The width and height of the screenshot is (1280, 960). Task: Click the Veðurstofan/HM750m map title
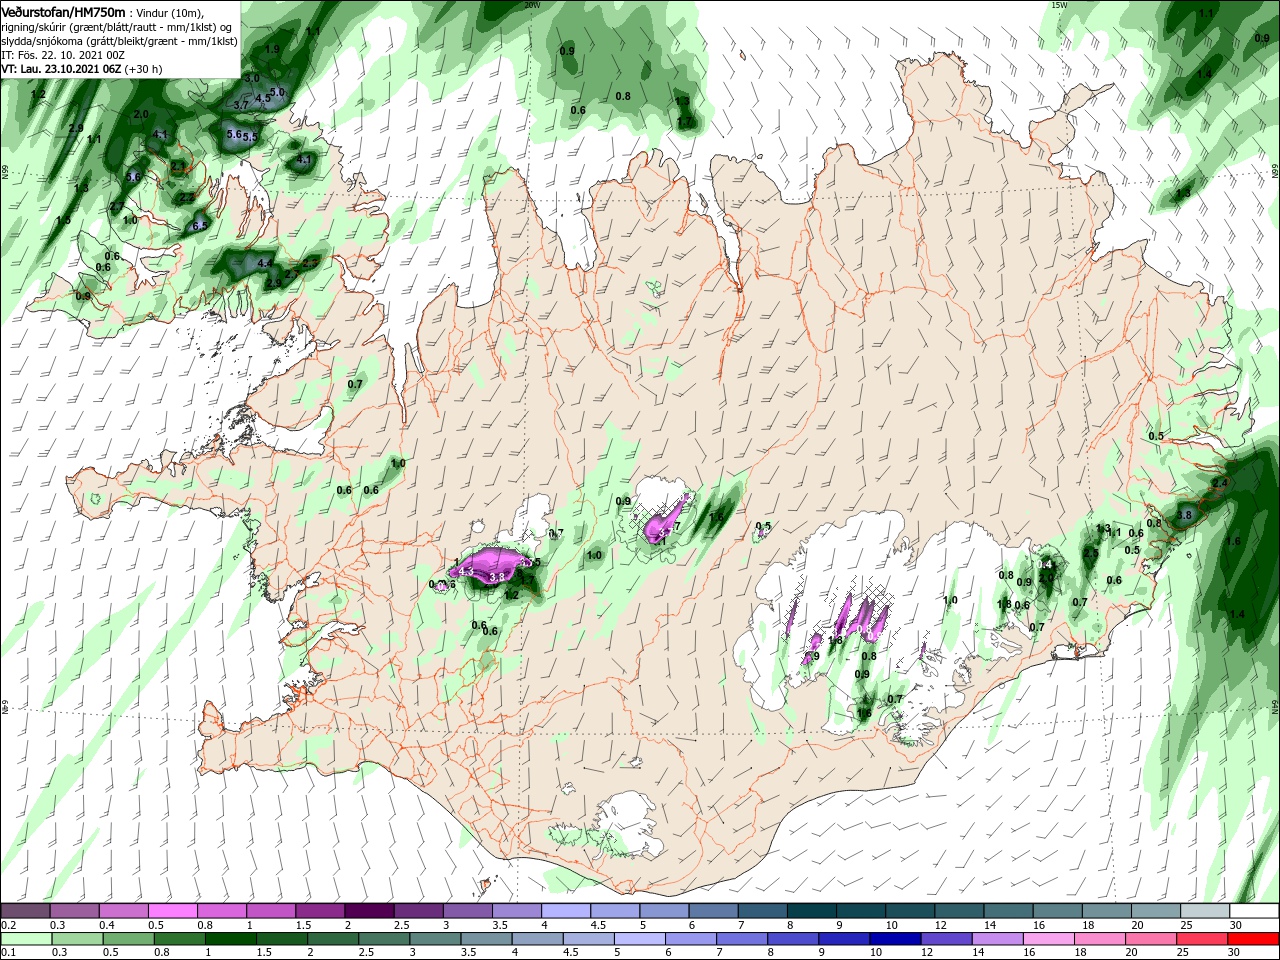pos(63,12)
